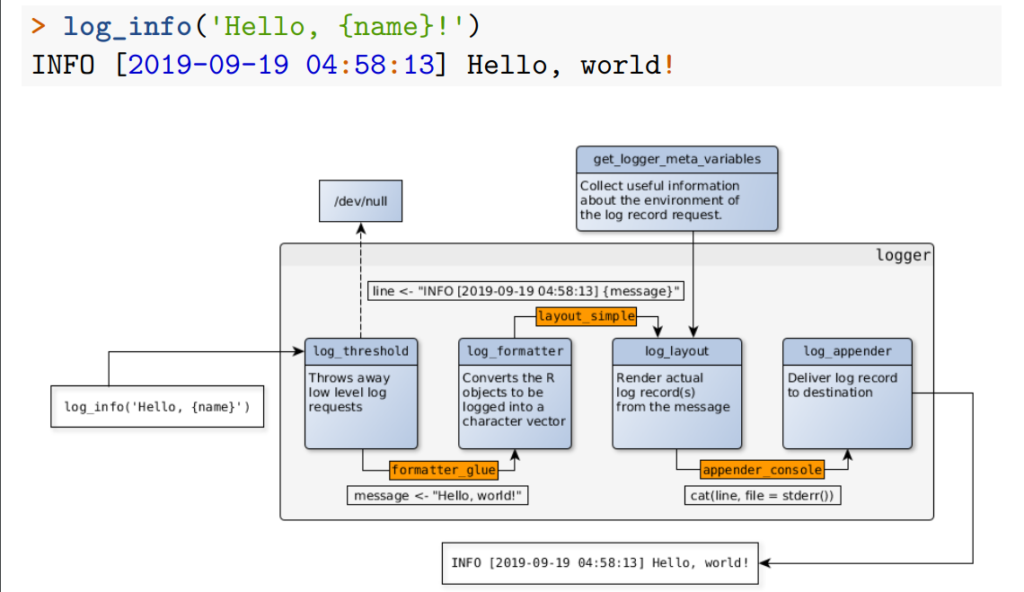Click 'Render actual log record(s)' description

[x=673, y=392]
